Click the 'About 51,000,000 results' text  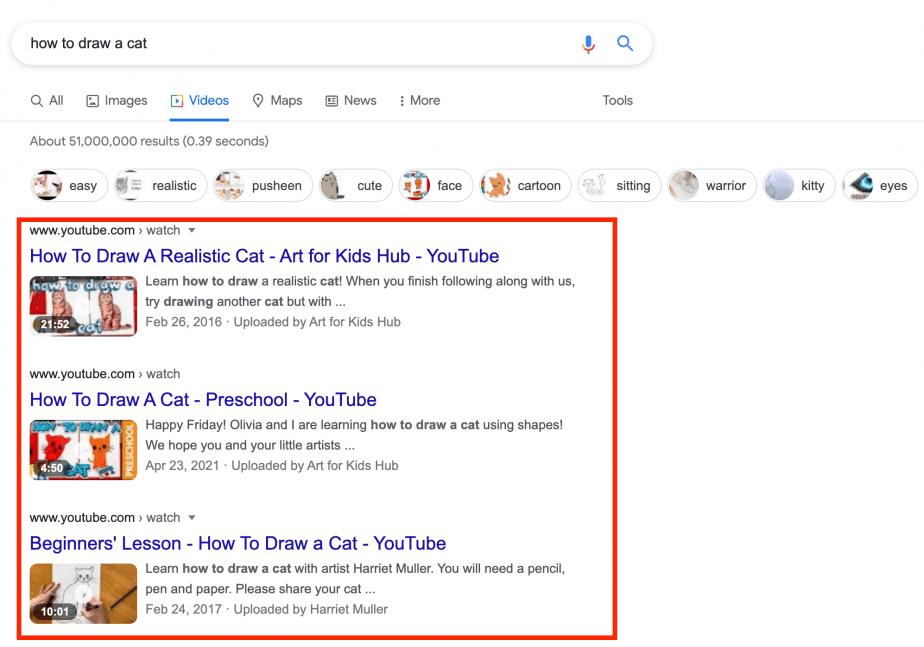pyautogui.click(x=149, y=141)
